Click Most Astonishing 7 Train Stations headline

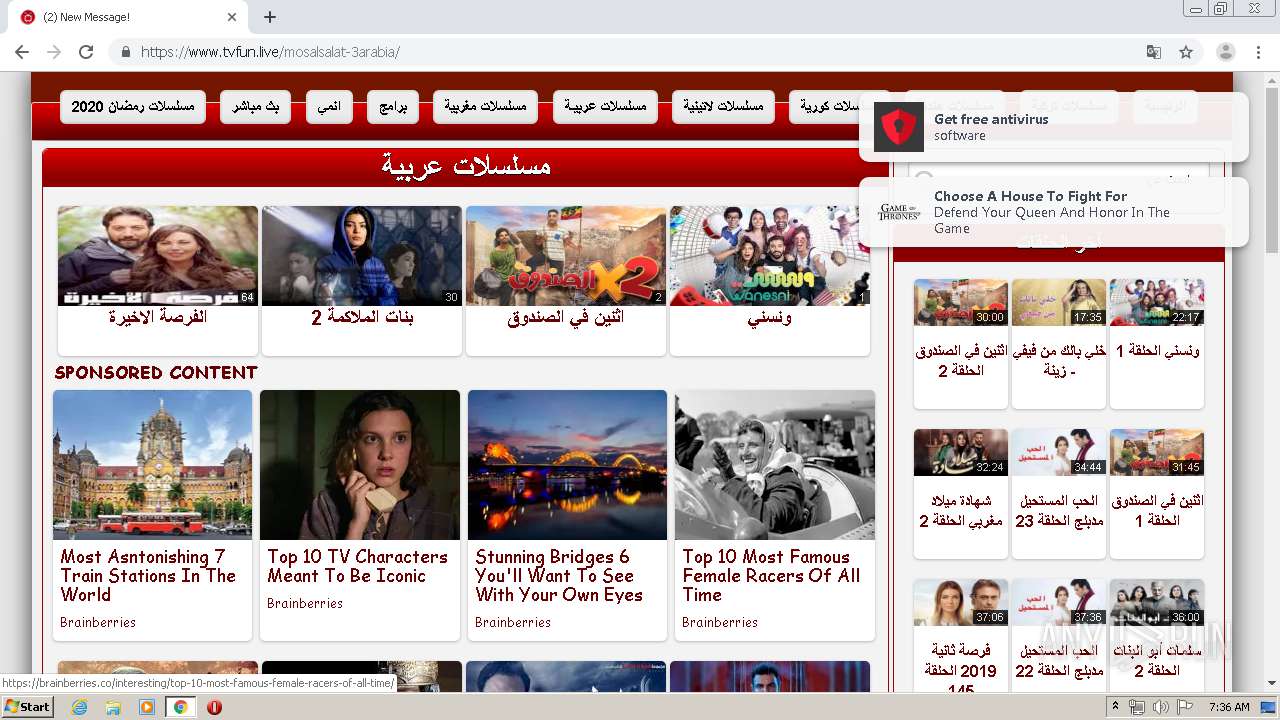148,575
